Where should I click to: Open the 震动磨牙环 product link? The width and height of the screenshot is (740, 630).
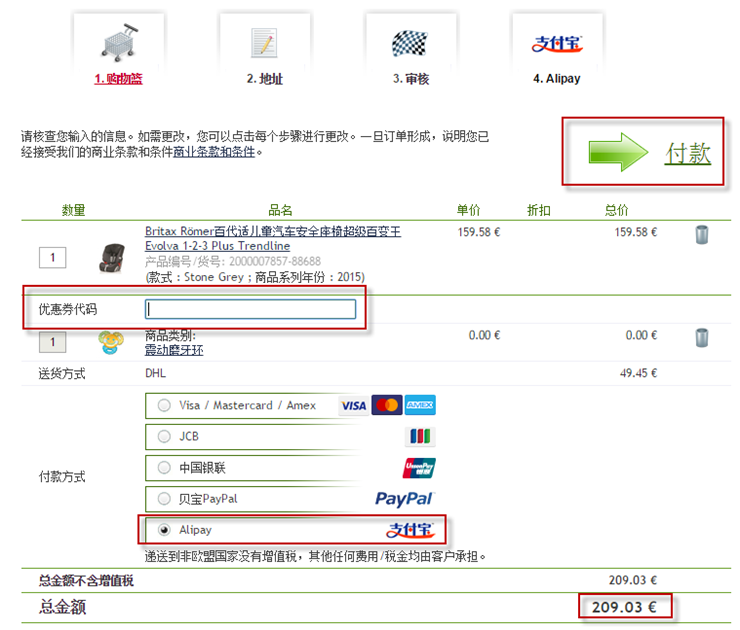pyautogui.click(x=174, y=350)
